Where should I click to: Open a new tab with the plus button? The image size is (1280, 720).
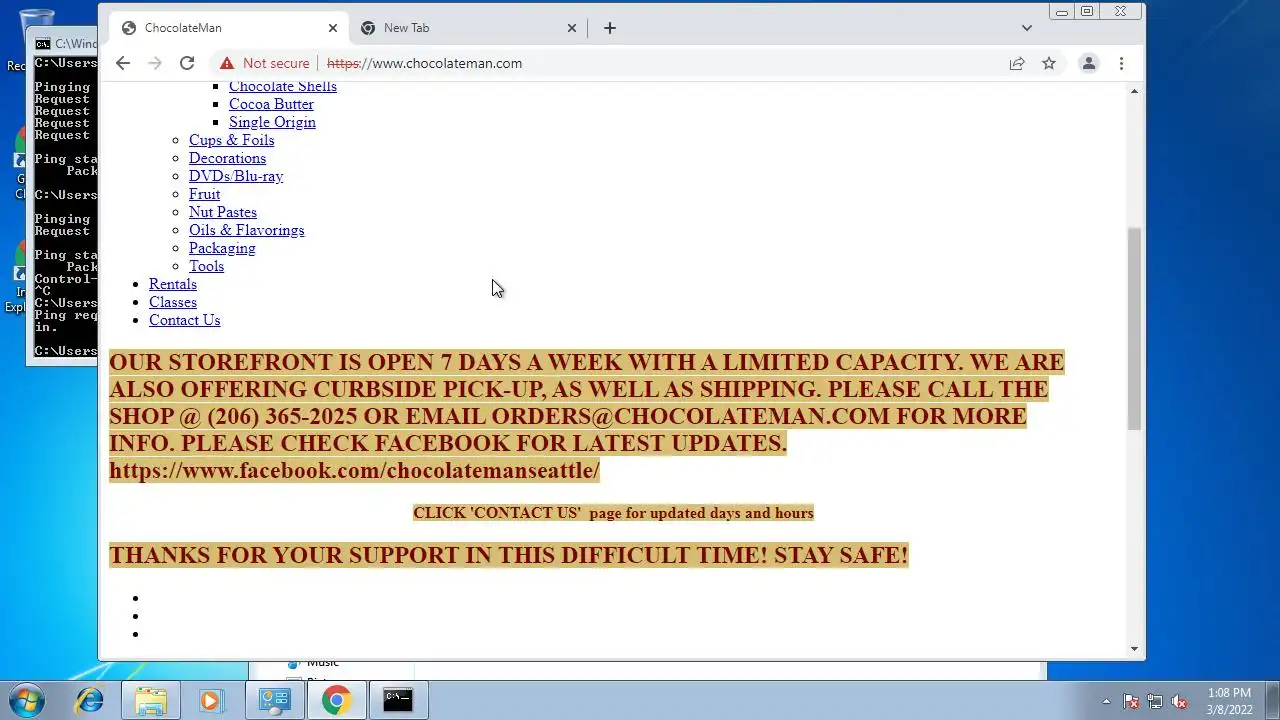[610, 28]
